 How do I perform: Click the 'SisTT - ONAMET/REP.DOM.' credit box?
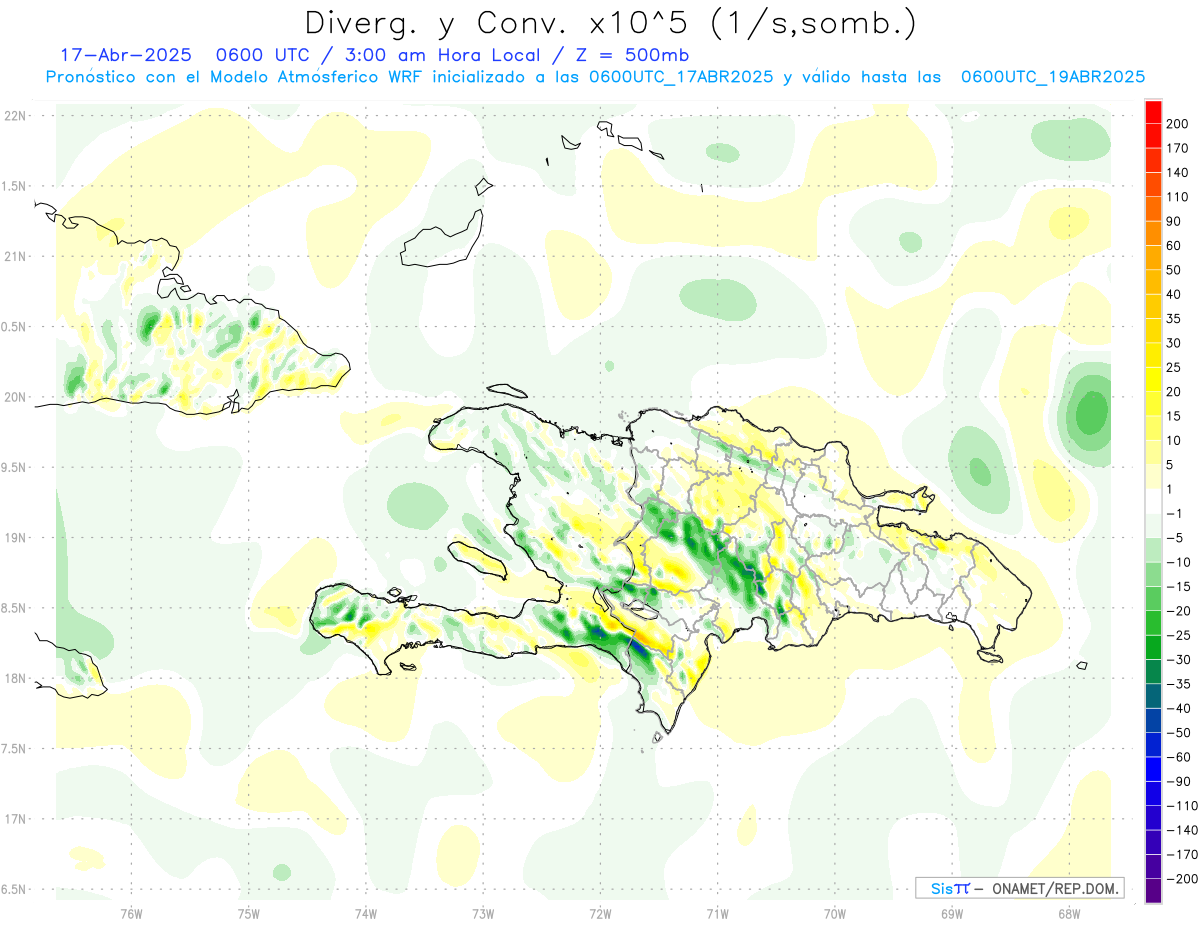point(1020,888)
